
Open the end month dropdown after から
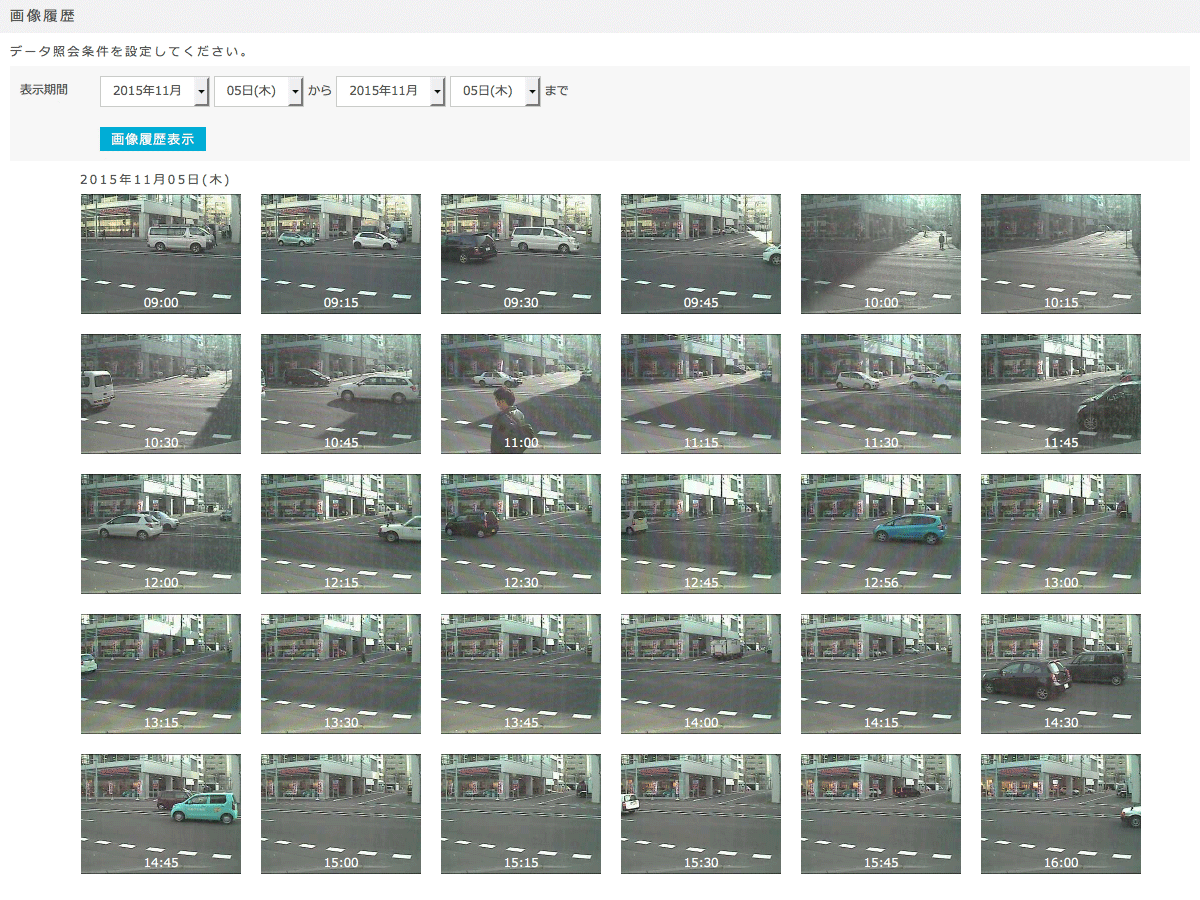pos(391,91)
